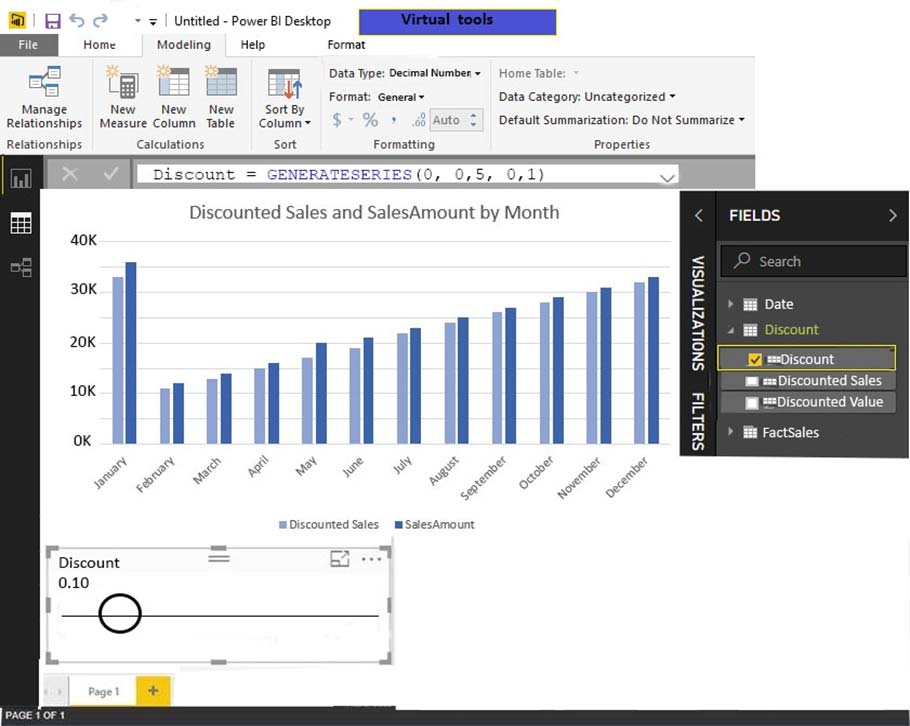
Task: Check the Discount field checkbox
Action: [x=754, y=359]
